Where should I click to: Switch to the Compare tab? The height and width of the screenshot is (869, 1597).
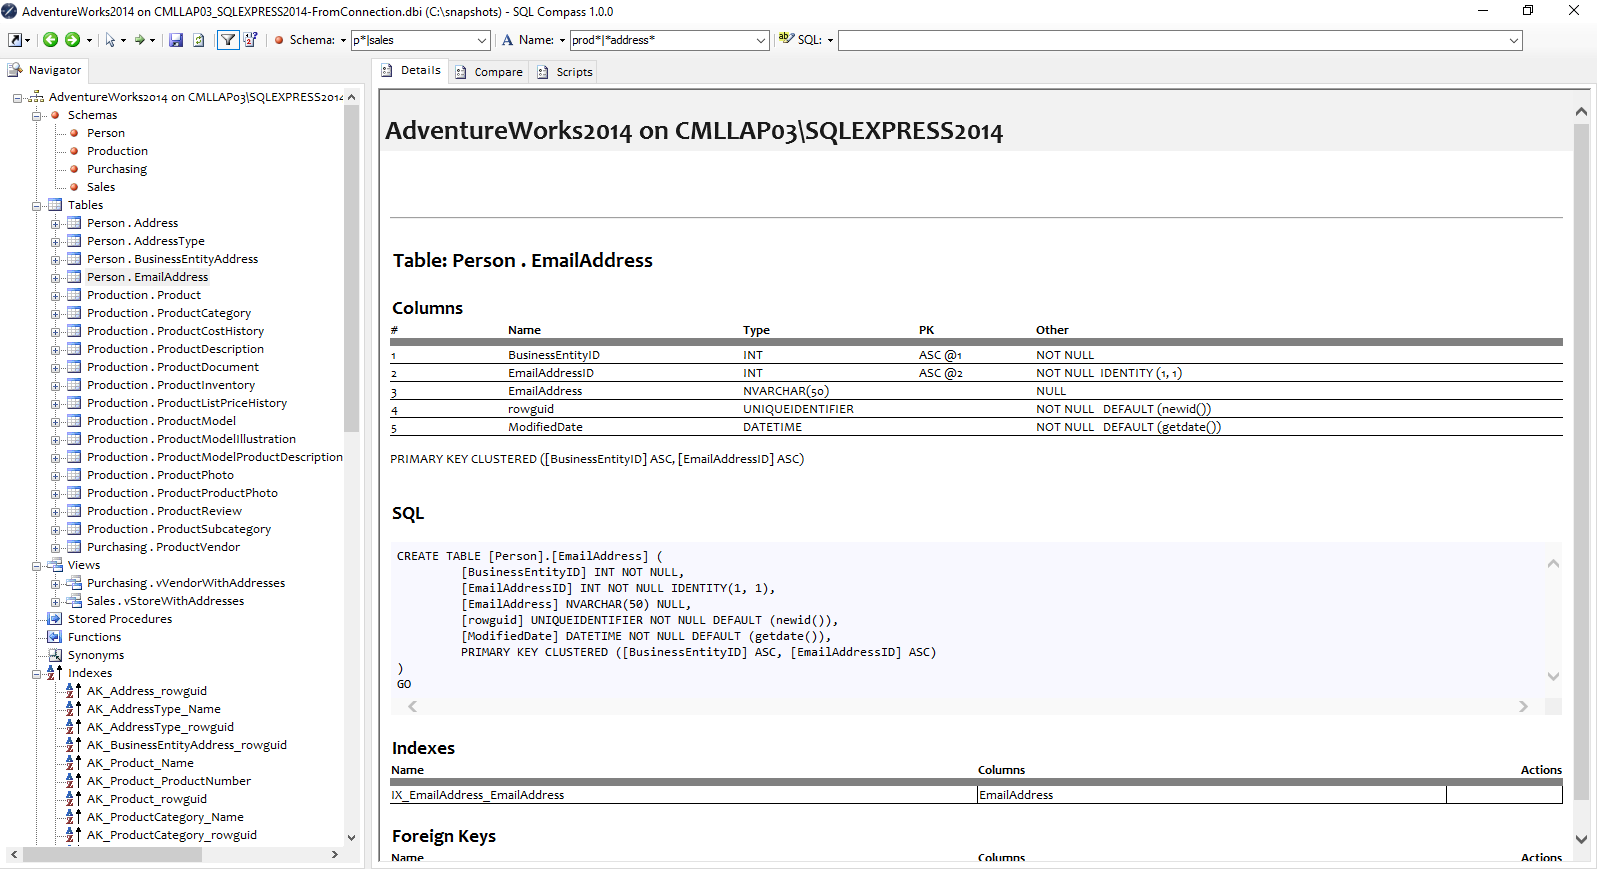tap(498, 72)
